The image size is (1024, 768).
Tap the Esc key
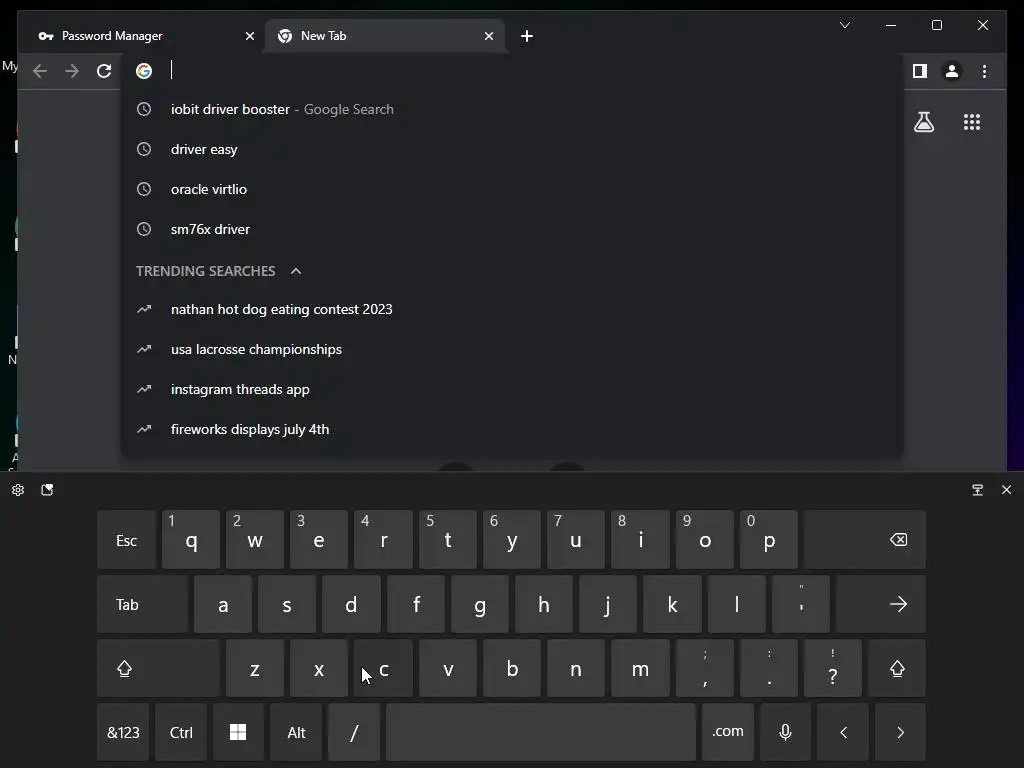pyautogui.click(x=126, y=540)
